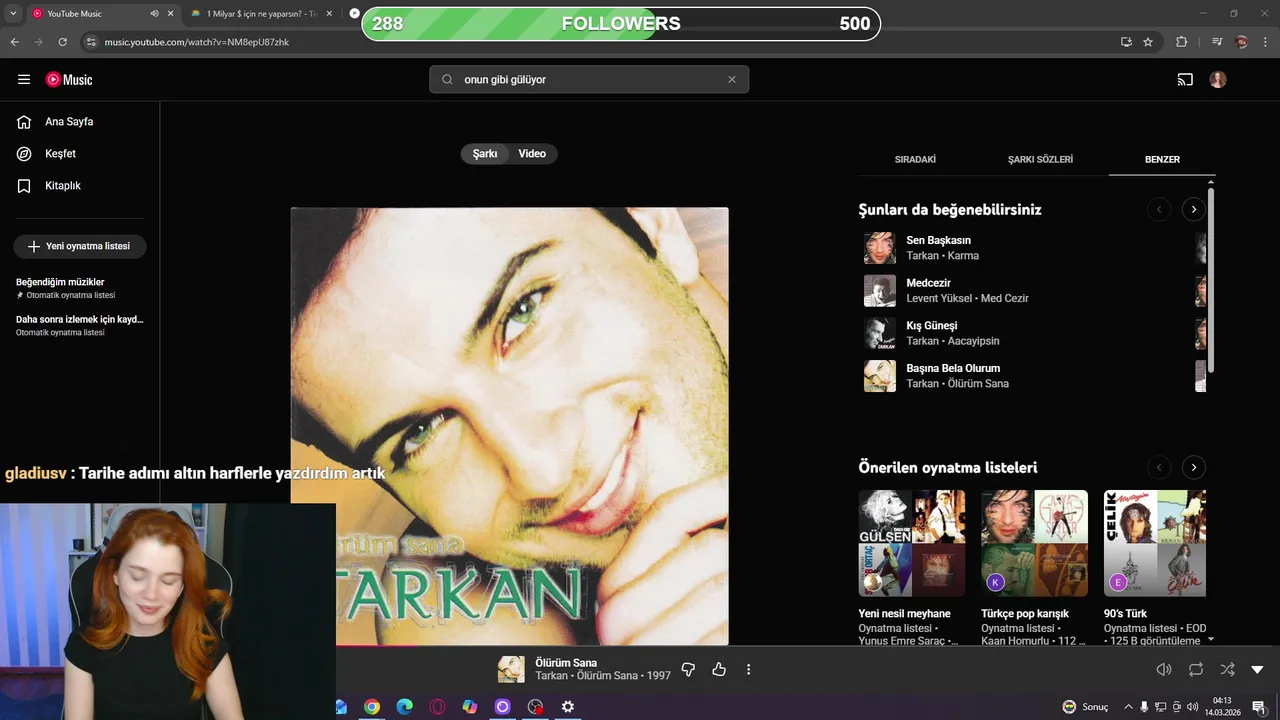Dislike the current song with the thumbs down

point(688,670)
